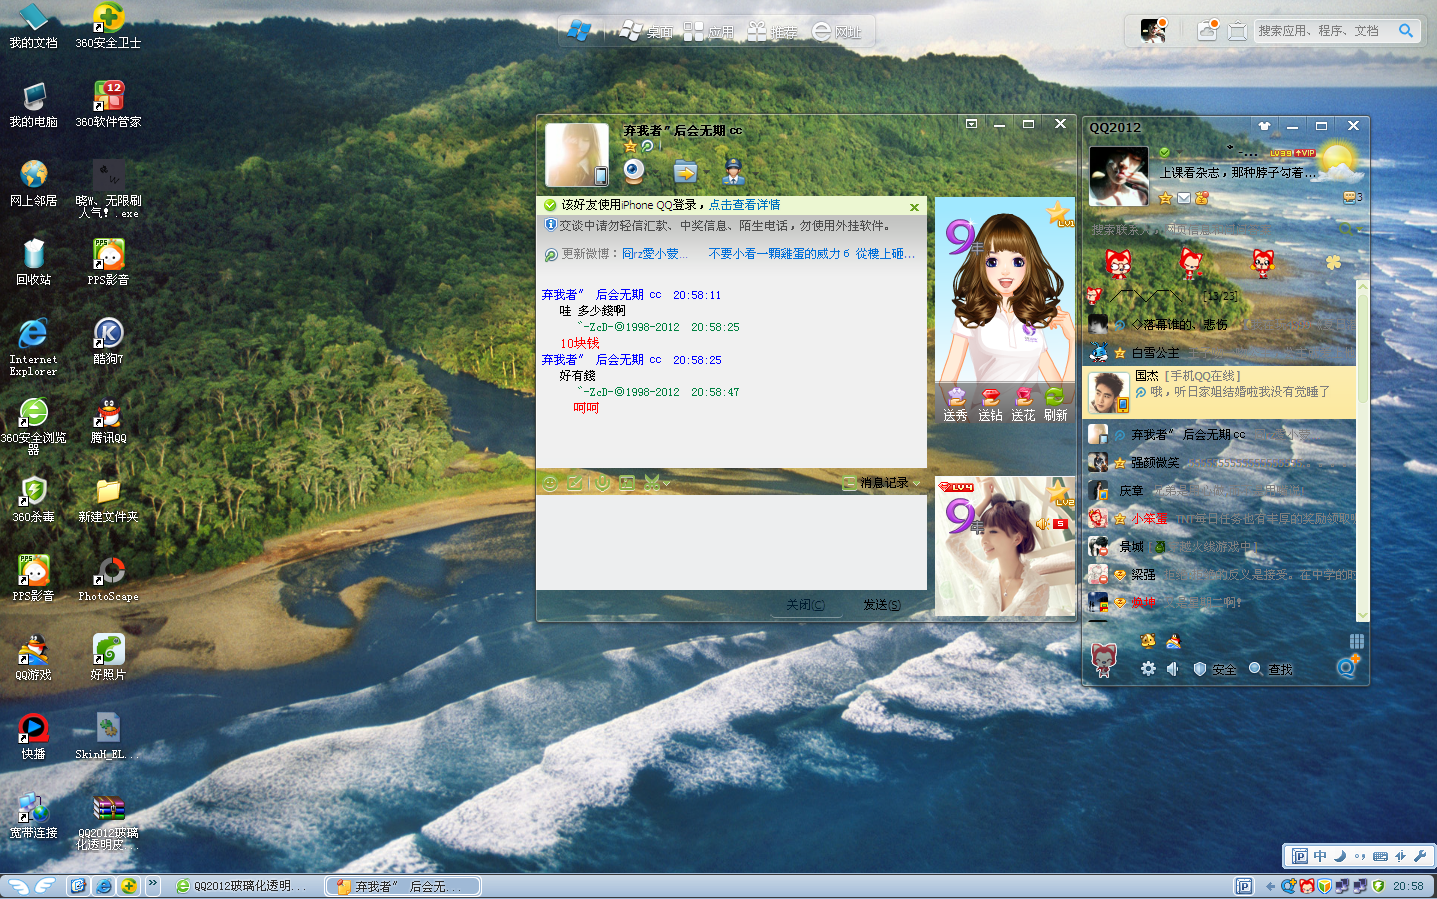Open the font edit tool in chat toolbar

point(575,484)
